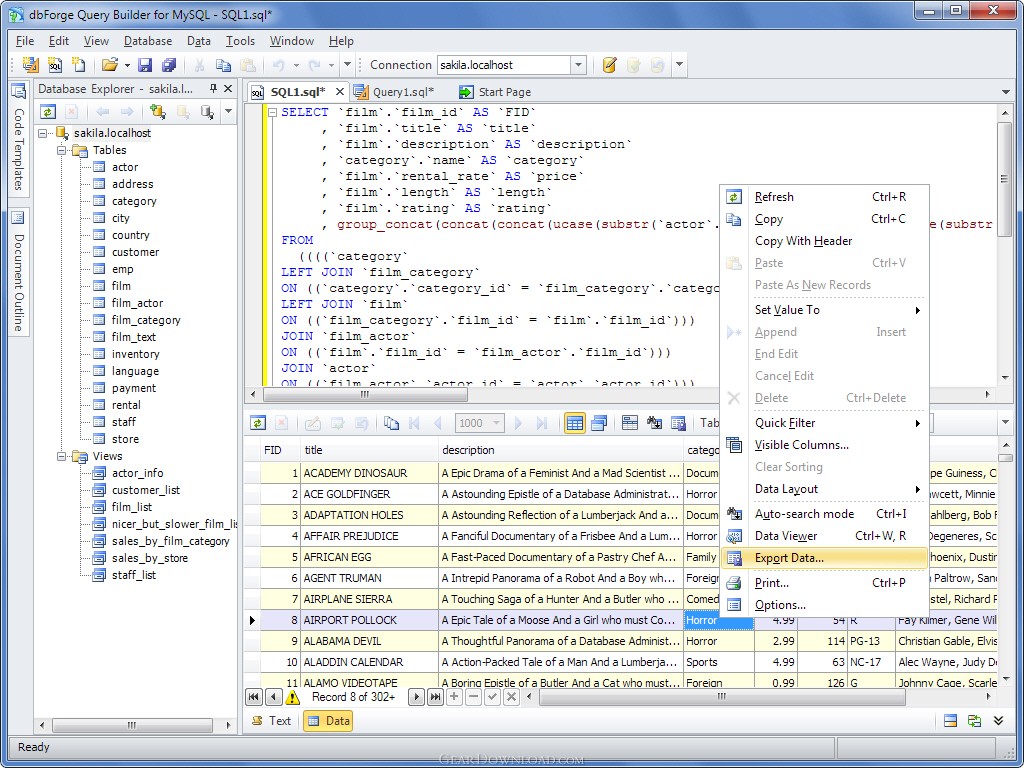Expand the Data Layout submenu
Viewport: 1024px width, 768px height.
pos(824,488)
